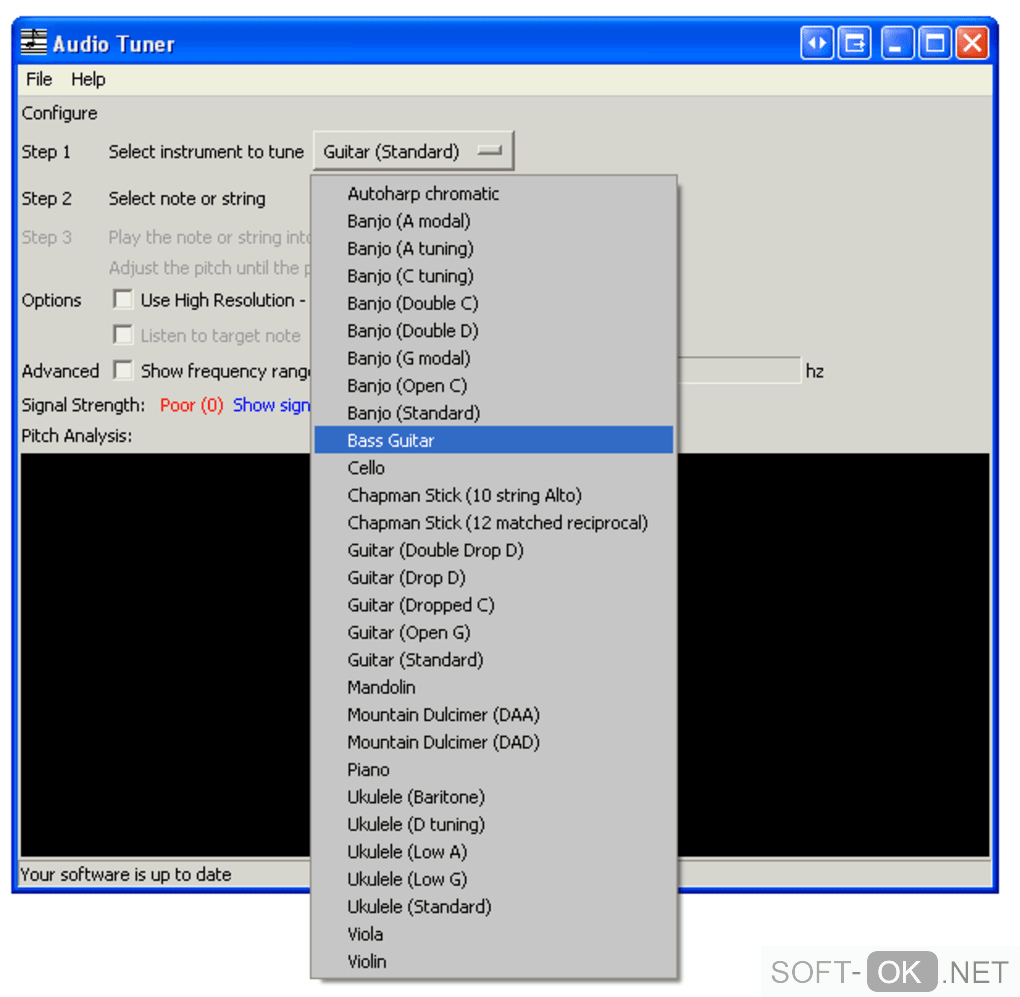
Task: Click the Audio Tuner app icon in title bar
Action: [33, 42]
